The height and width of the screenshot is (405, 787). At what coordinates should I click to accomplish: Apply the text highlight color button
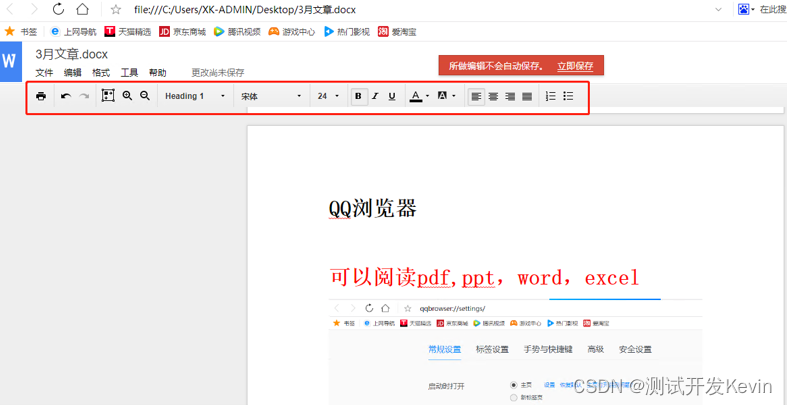coord(443,96)
